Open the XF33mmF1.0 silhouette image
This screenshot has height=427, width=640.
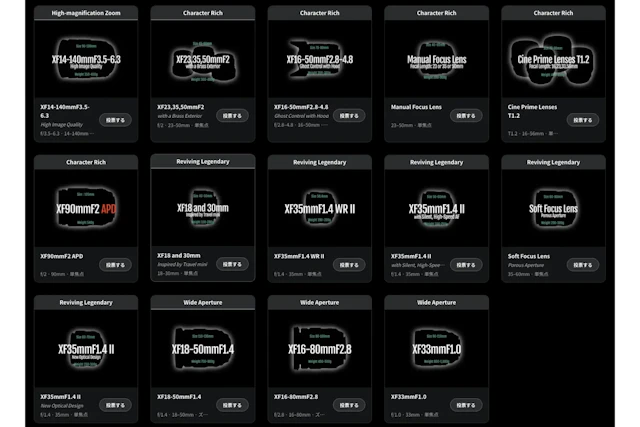pos(436,348)
